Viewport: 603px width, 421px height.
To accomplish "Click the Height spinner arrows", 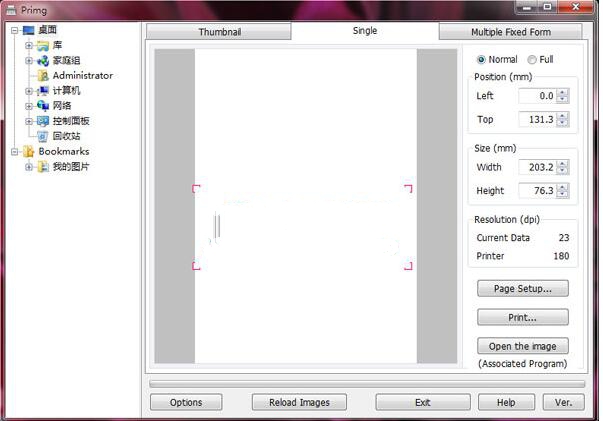I will tap(562, 191).
